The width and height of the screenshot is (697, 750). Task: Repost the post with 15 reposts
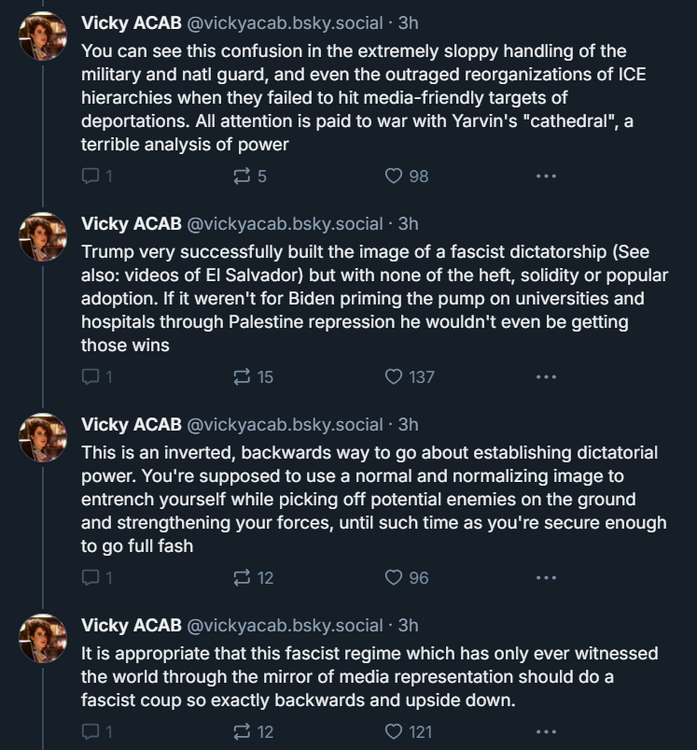240,377
